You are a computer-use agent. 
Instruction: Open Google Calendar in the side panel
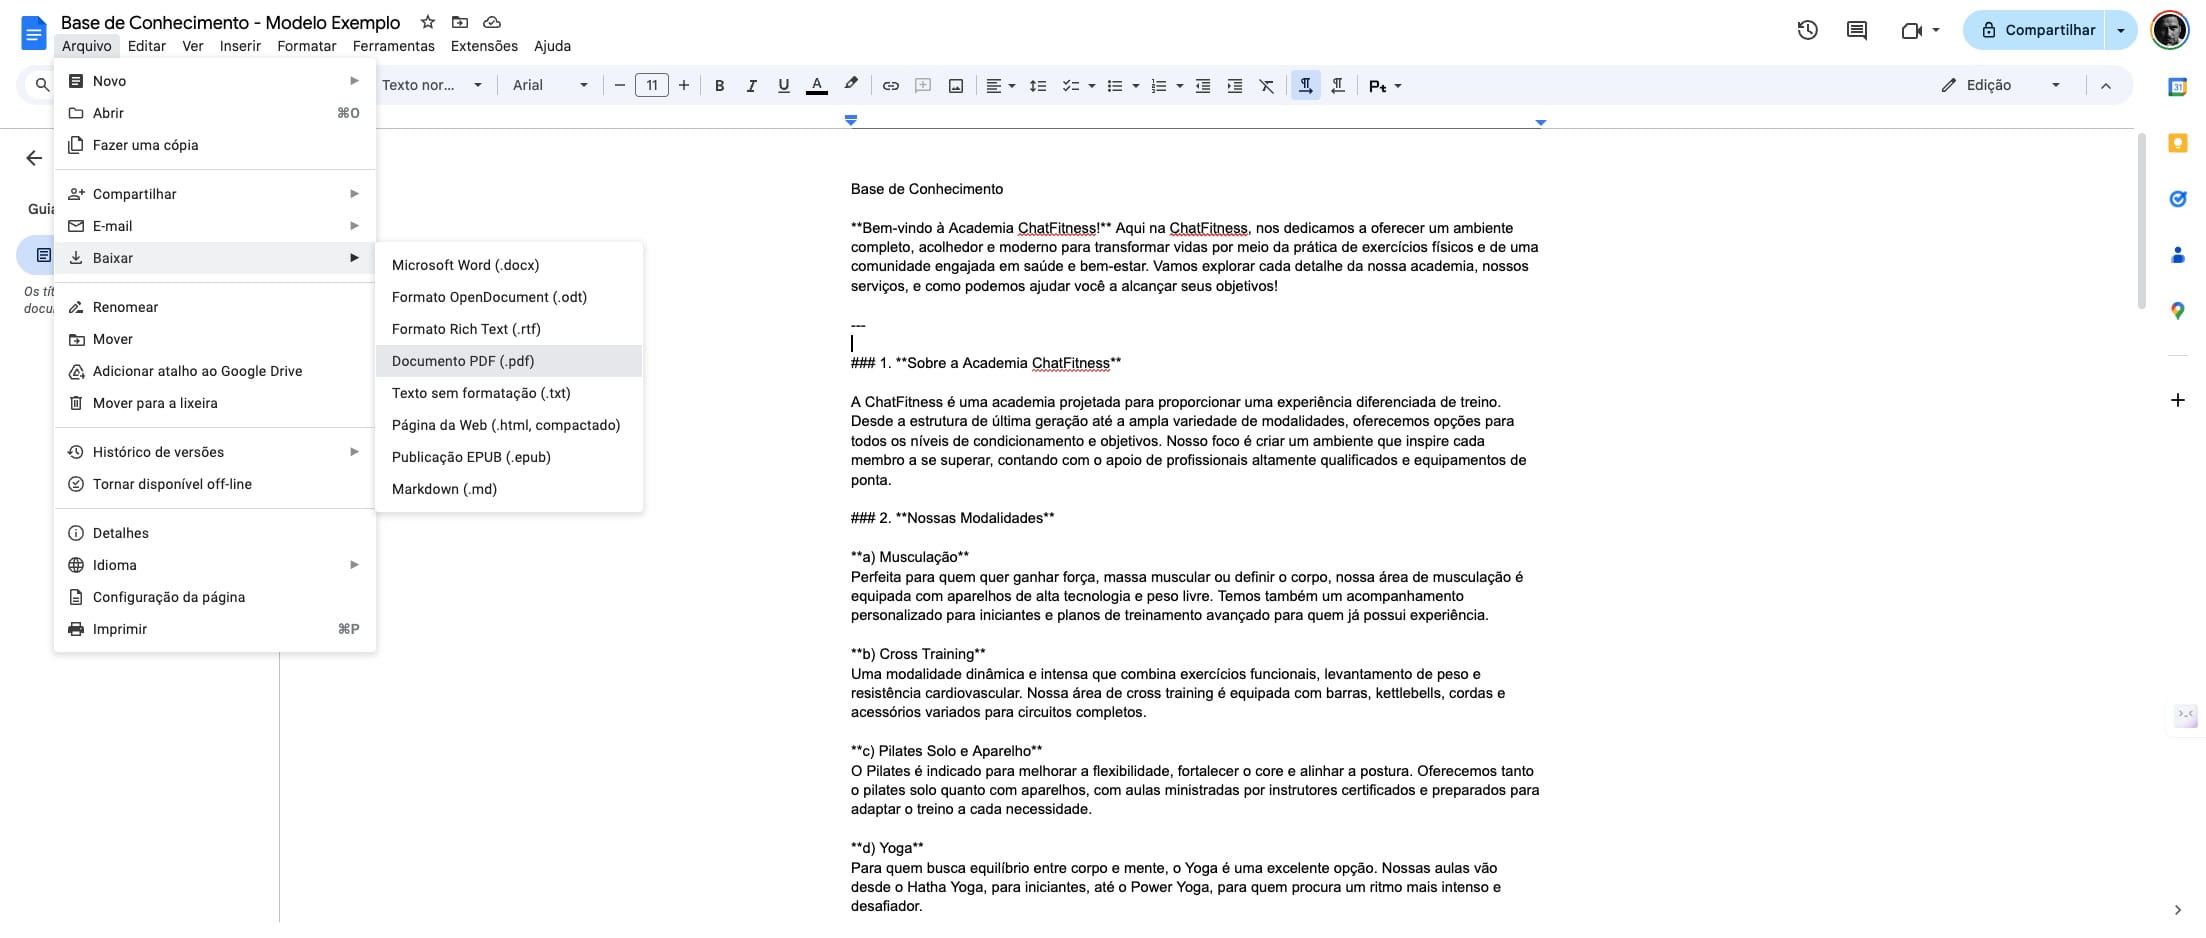click(2177, 87)
